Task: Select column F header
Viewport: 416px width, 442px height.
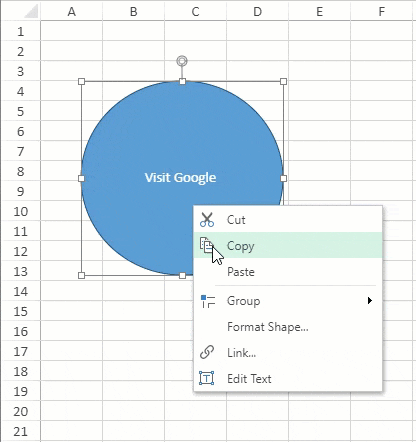Action: click(381, 11)
